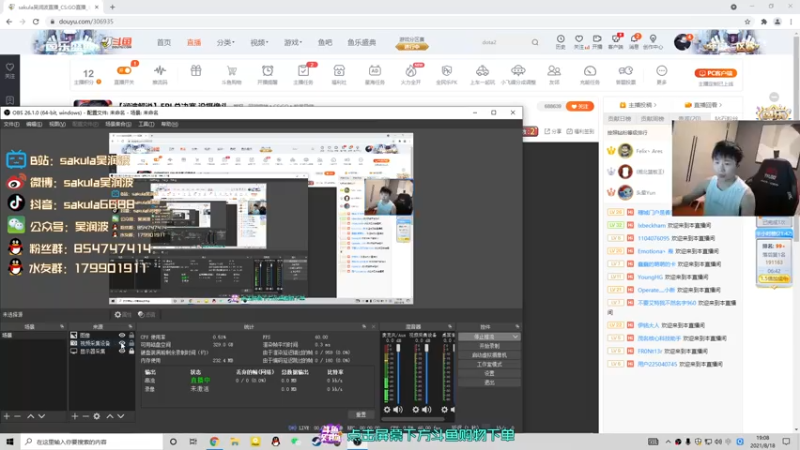The image size is (800, 450).
Task: Remove source with minus in OBS sources panel
Action: coord(85,416)
